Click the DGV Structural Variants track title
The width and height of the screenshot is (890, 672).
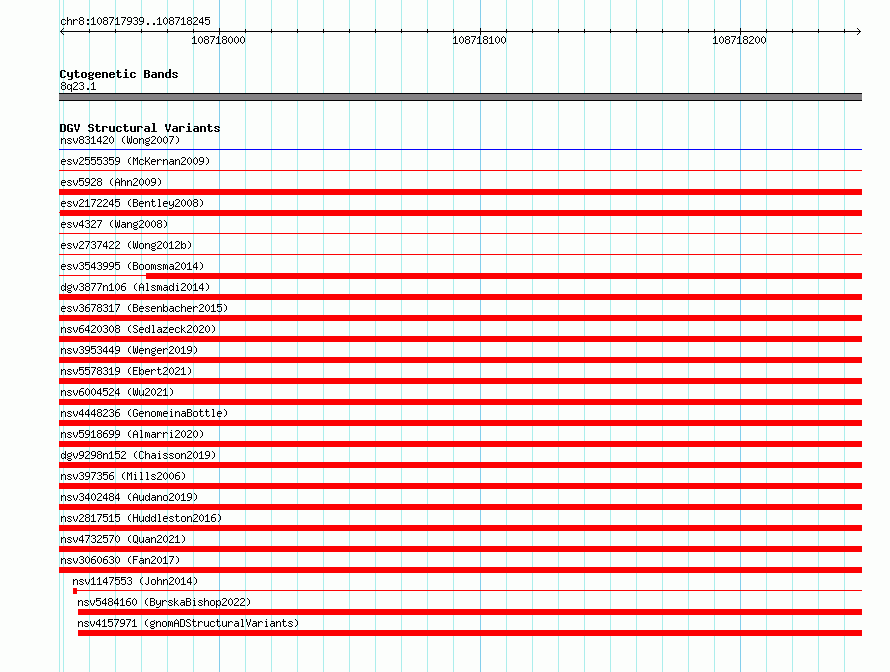pos(140,128)
